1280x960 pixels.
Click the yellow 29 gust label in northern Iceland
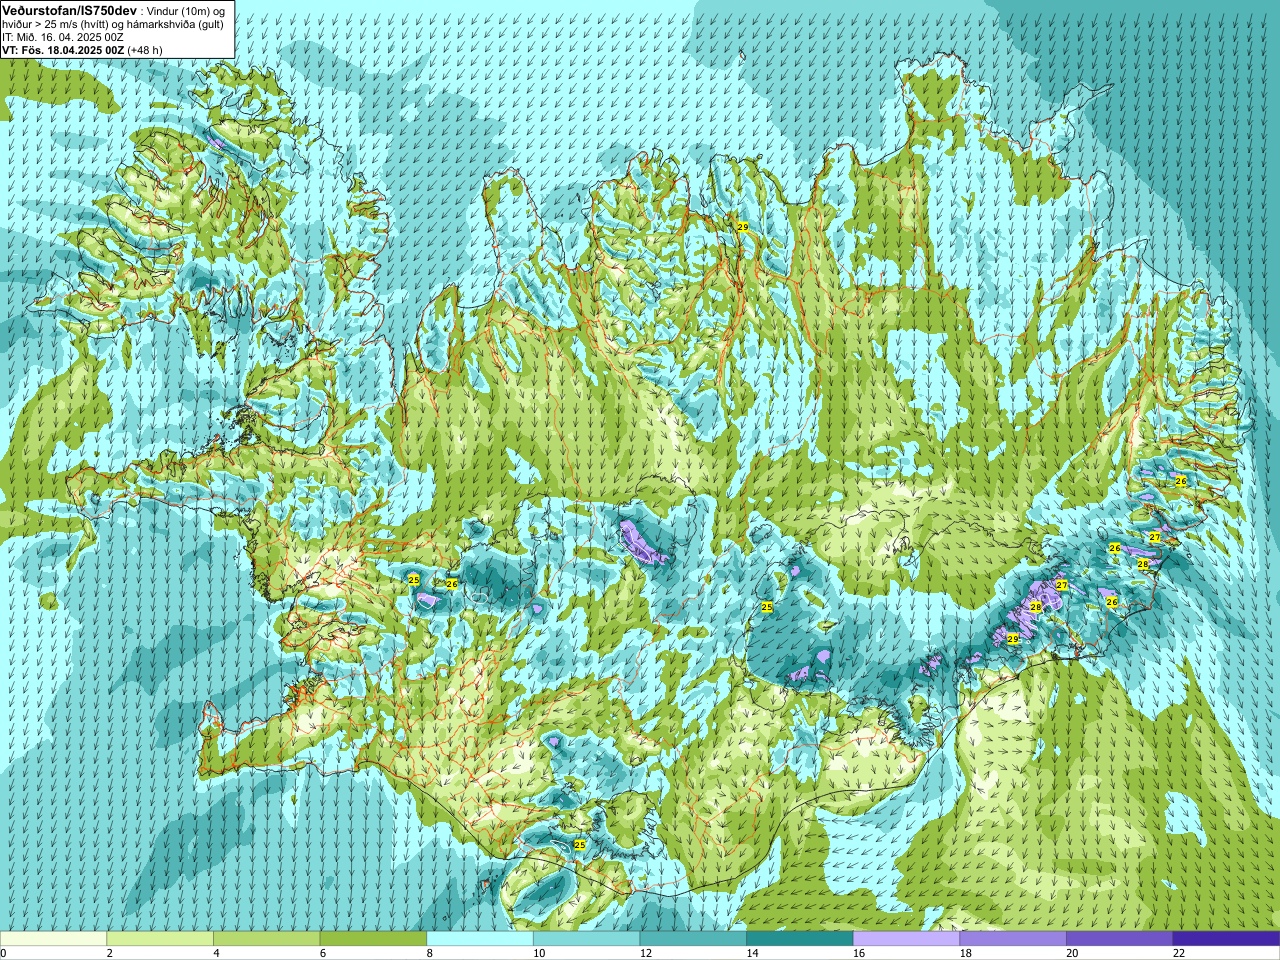[x=742, y=228]
